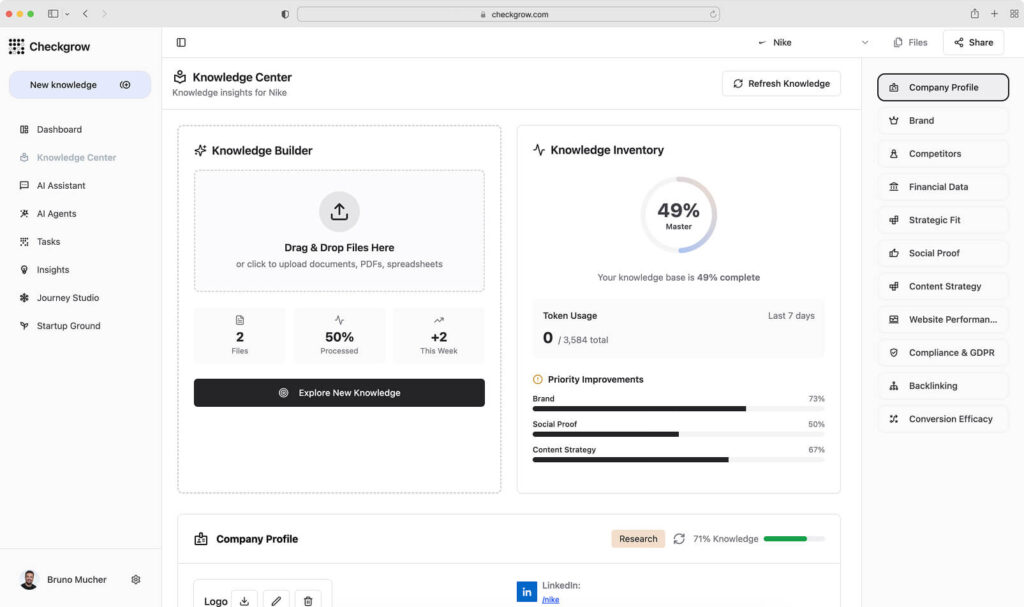Expand Safari sidebar options chevron

click(x=67, y=14)
